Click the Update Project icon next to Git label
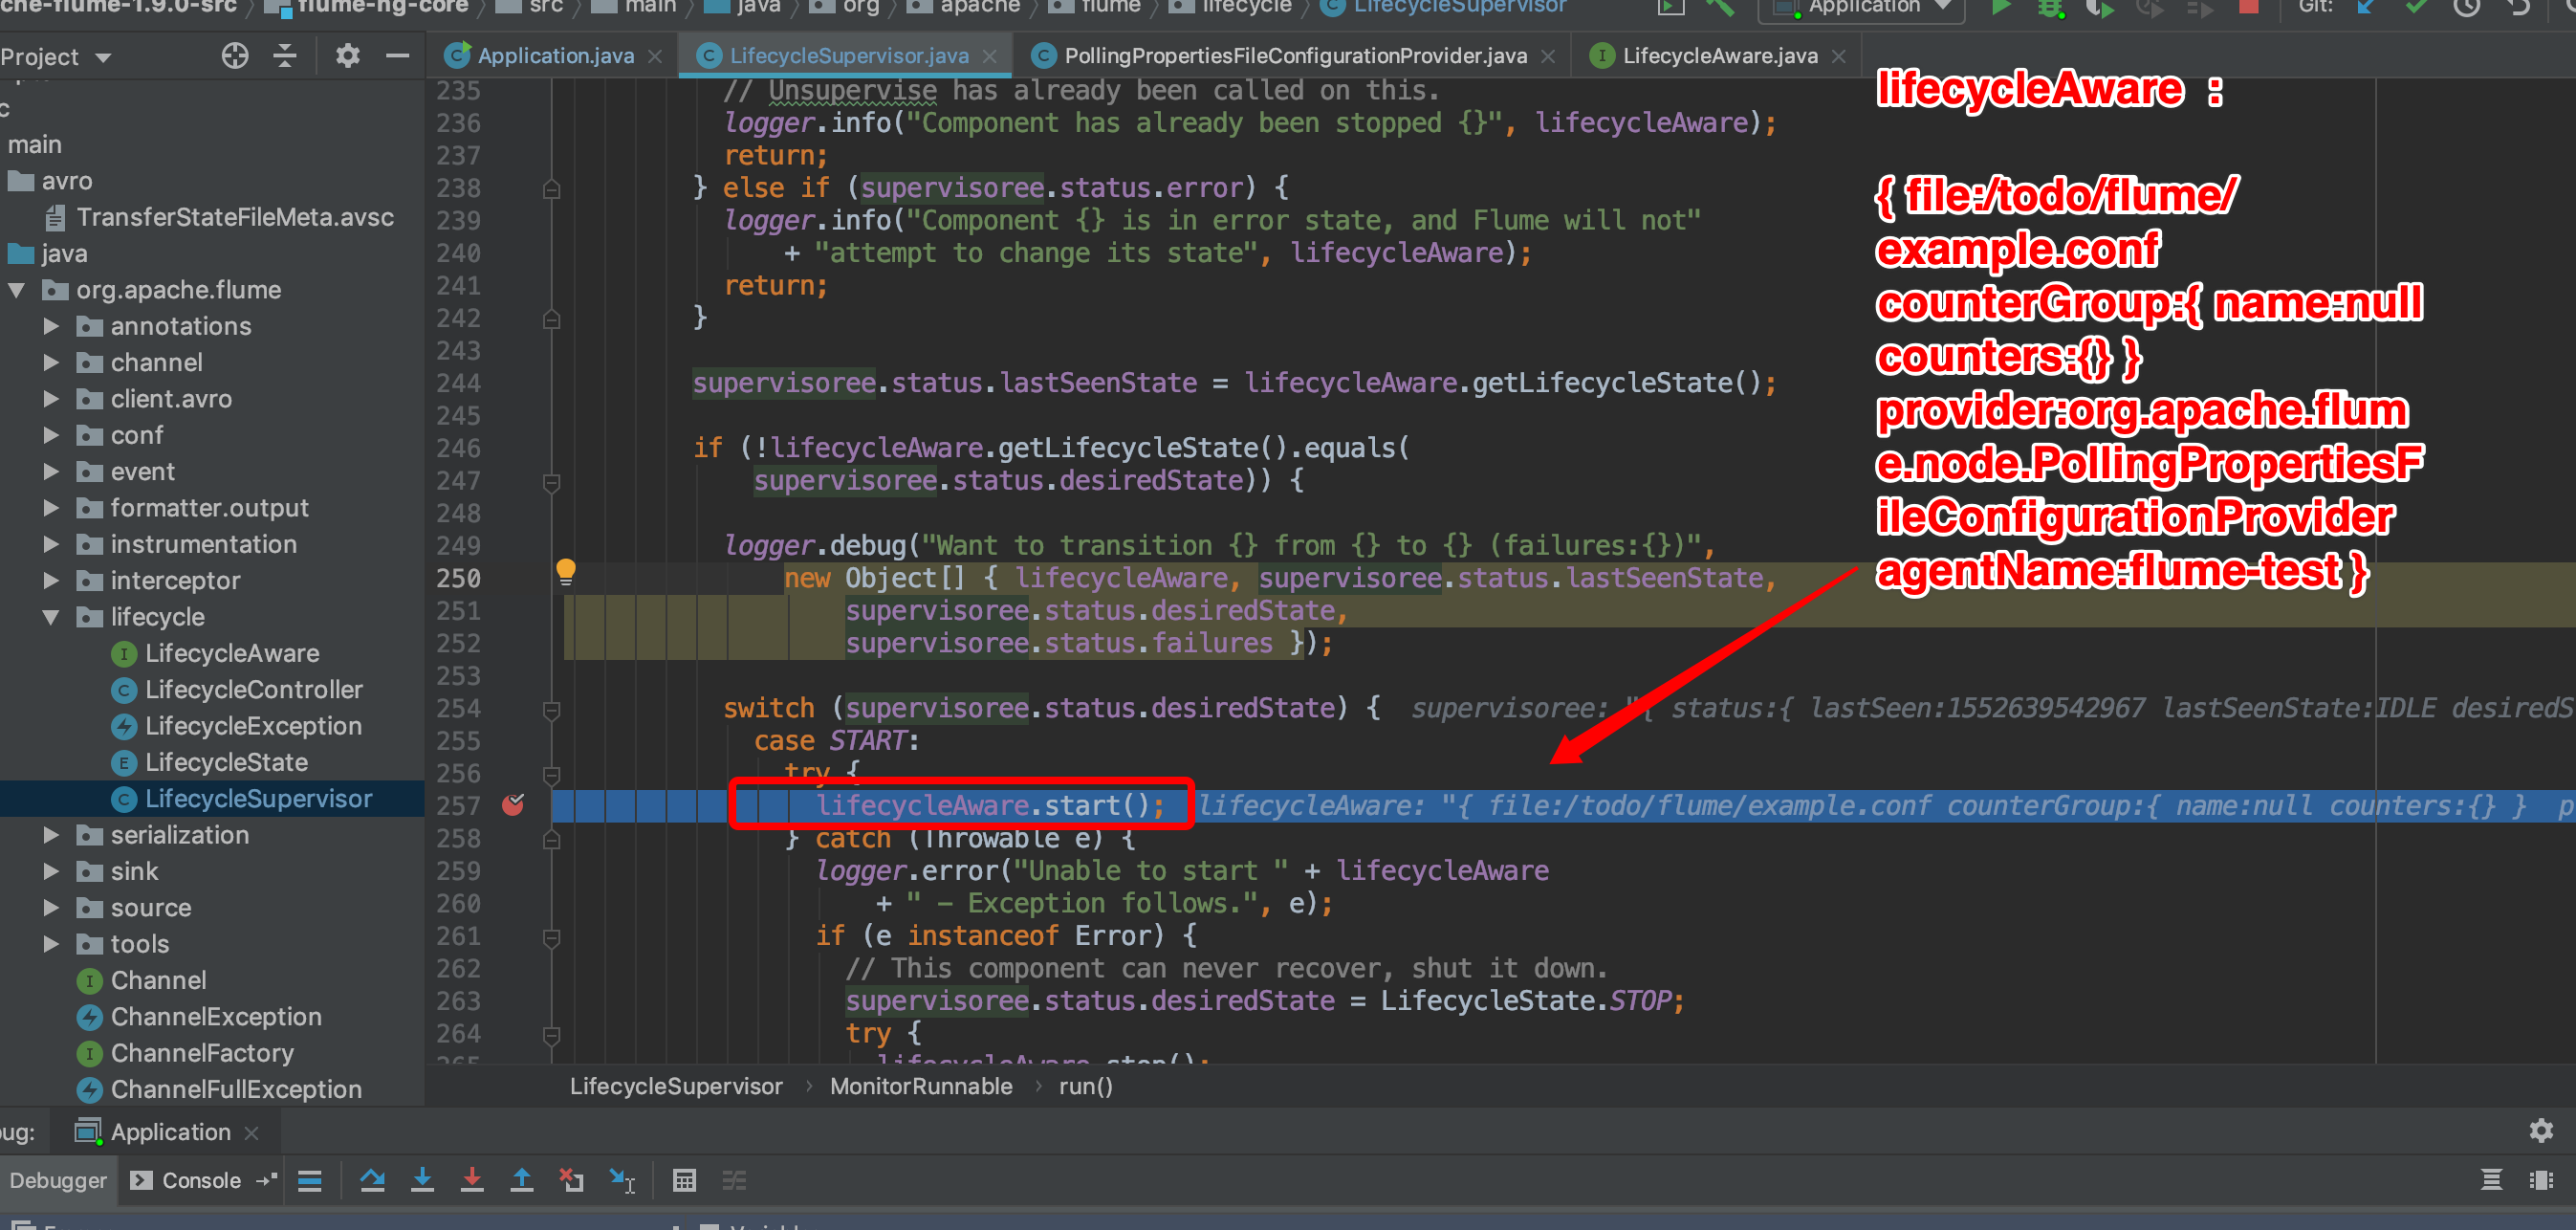This screenshot has width=2576, height=1230. [2363, 8]
